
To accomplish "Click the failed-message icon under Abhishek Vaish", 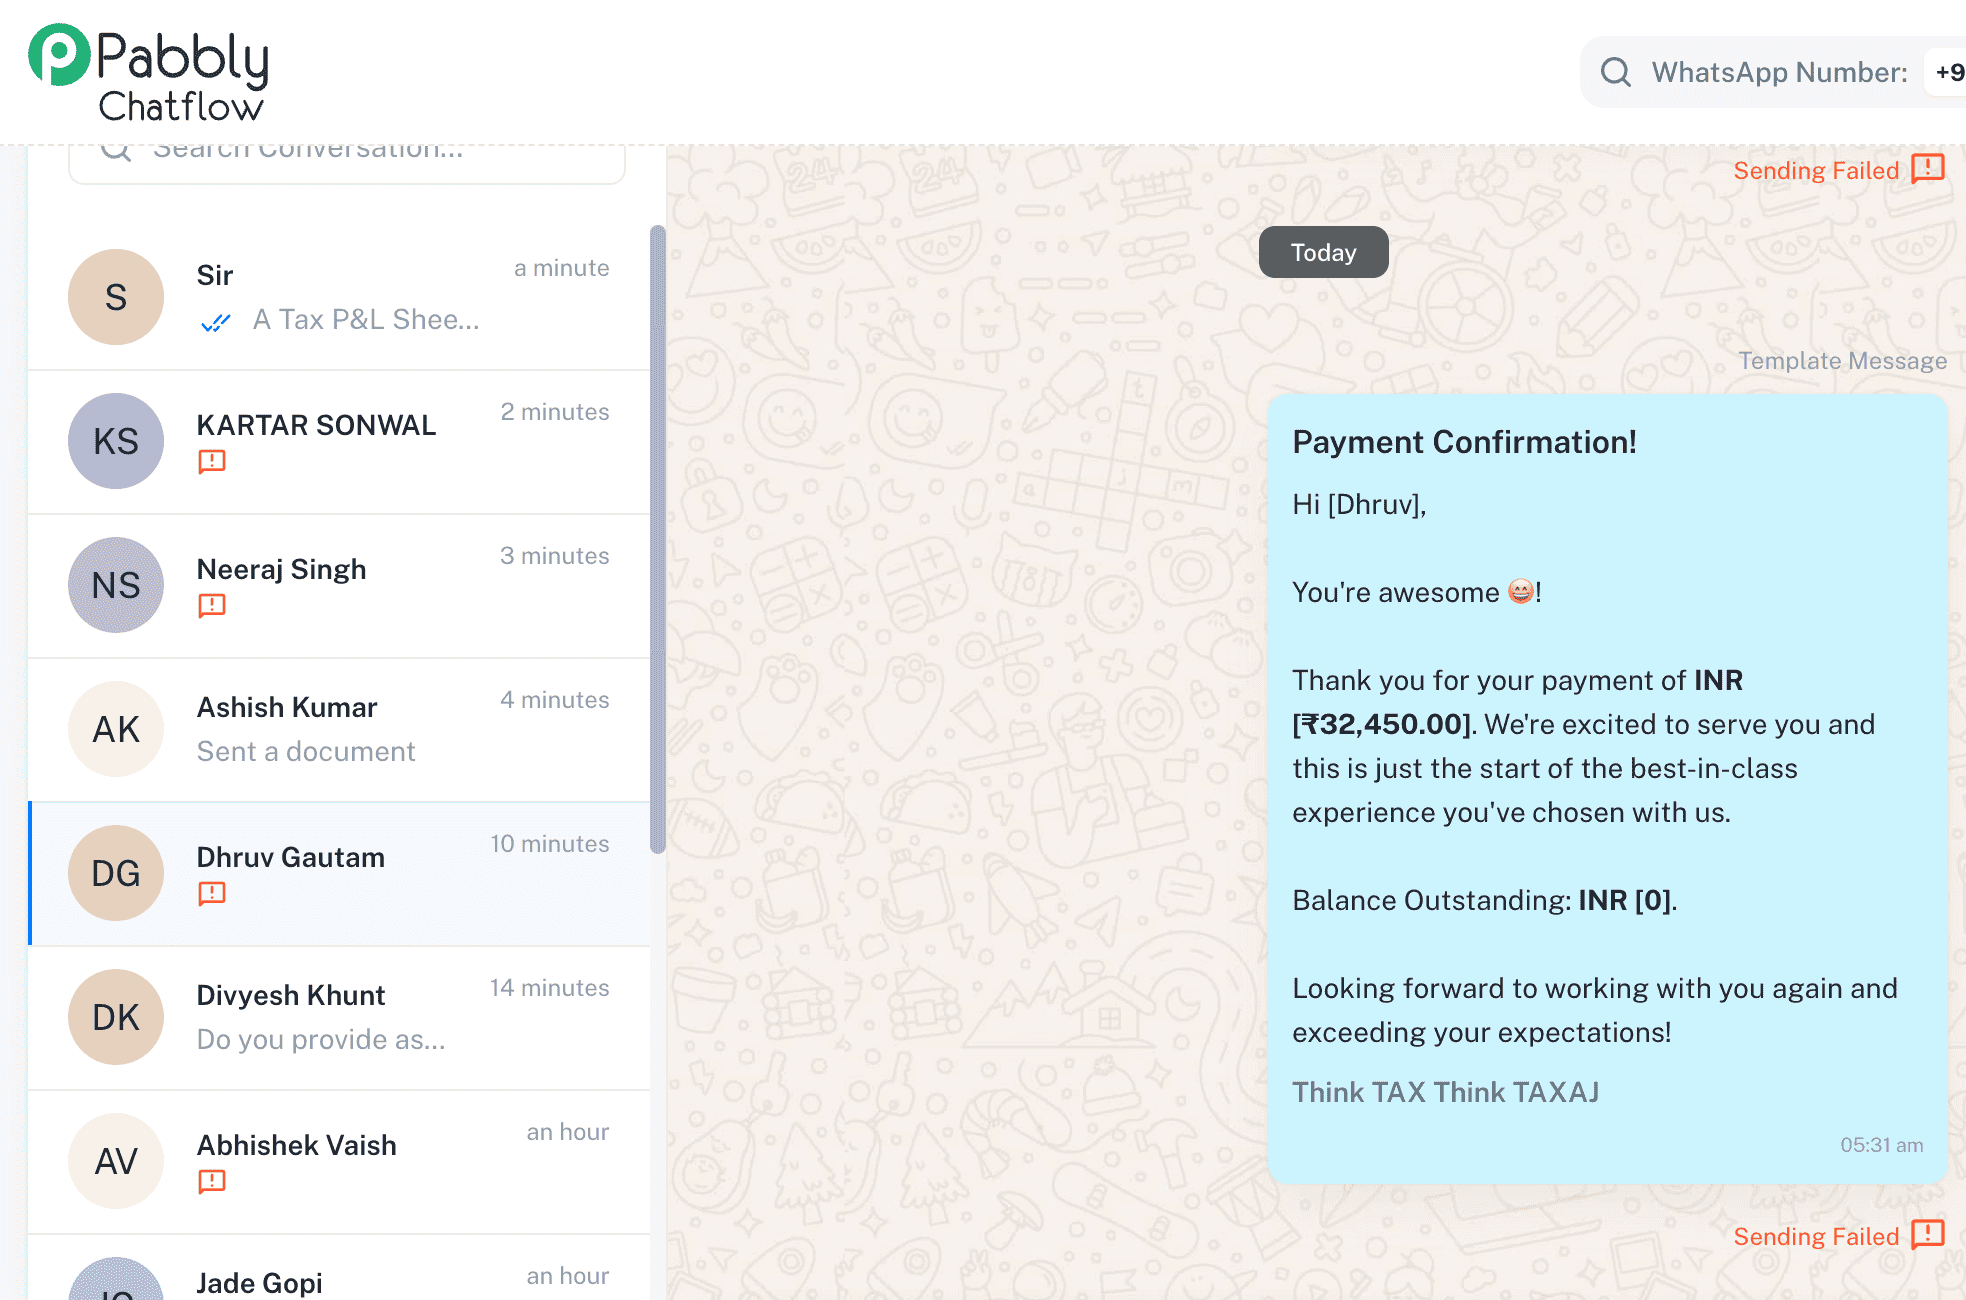I will (212, 1181).
